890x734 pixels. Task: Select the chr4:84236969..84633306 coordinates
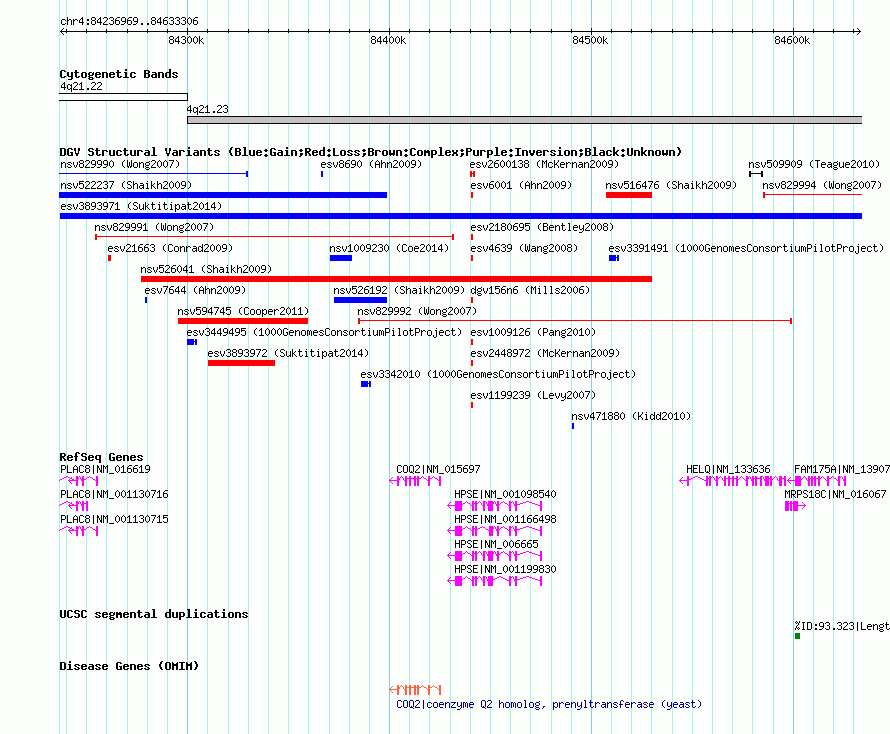129,21
